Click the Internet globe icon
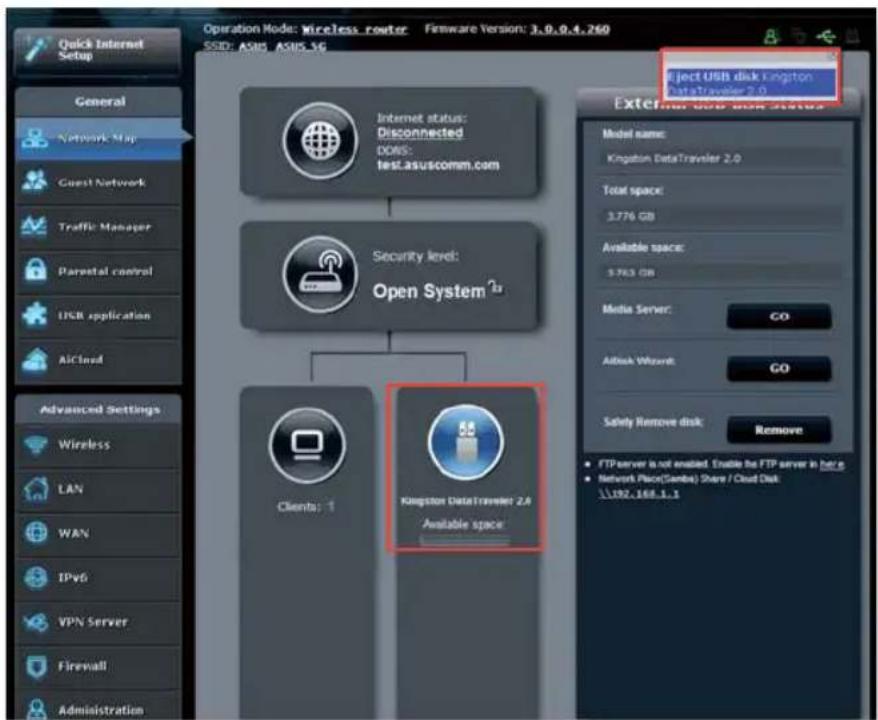 tap(320, 141)
